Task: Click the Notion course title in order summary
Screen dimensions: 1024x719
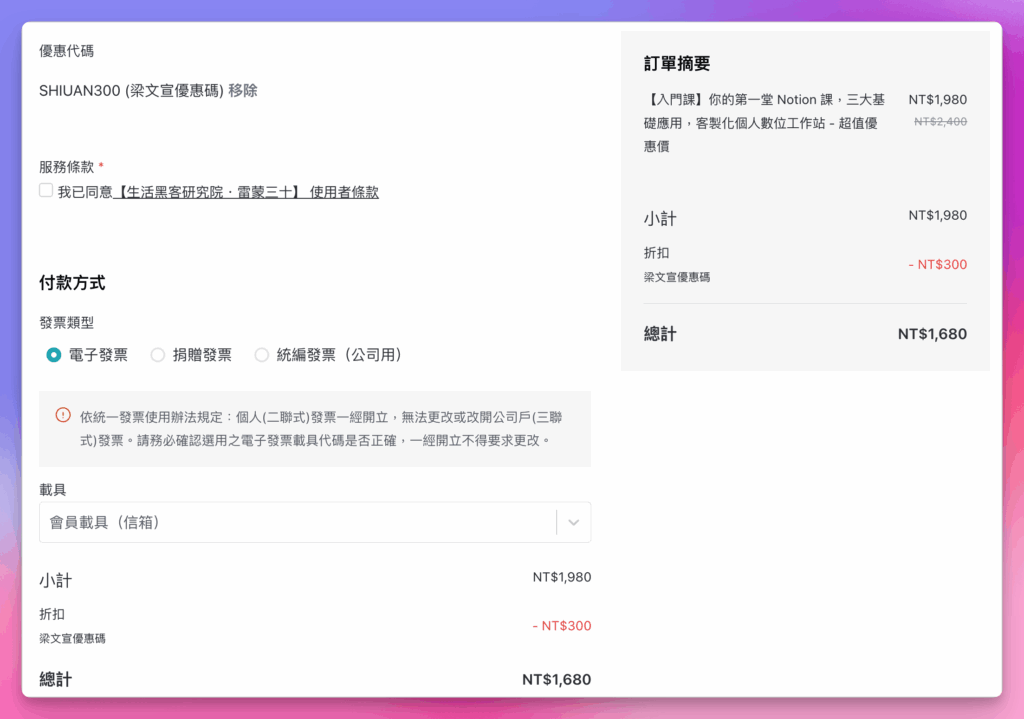Action: point(766,123)
